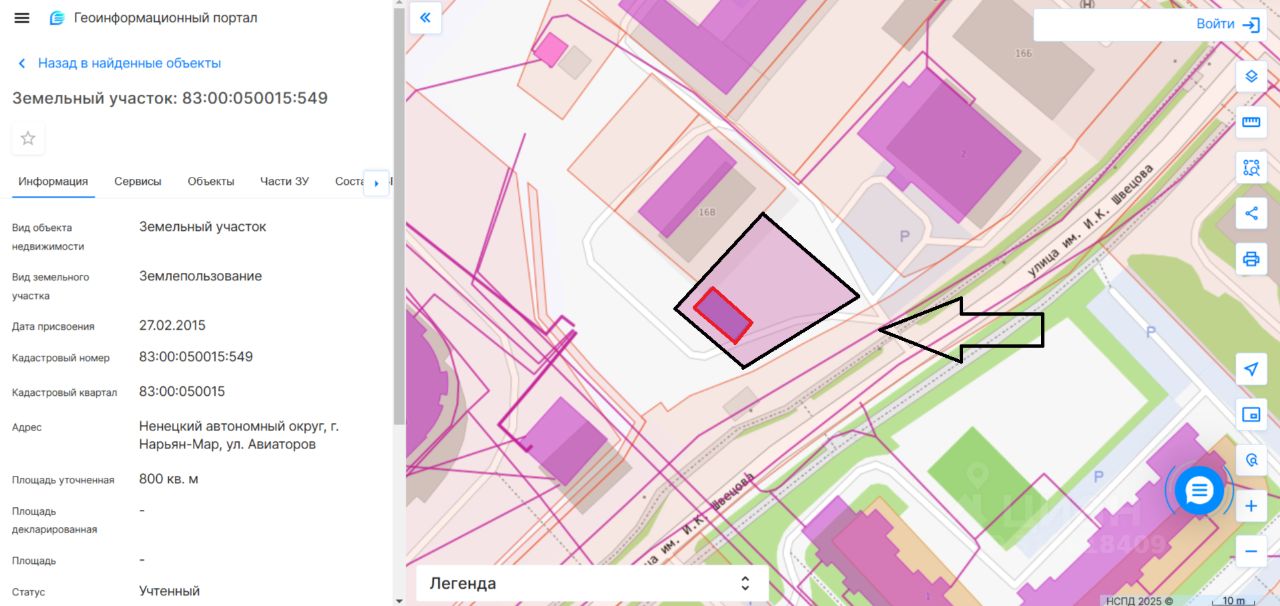Switch to the Объекты tab
Image resolution: width=1280 pixels, height=606 pixels.
click(211, 181)
